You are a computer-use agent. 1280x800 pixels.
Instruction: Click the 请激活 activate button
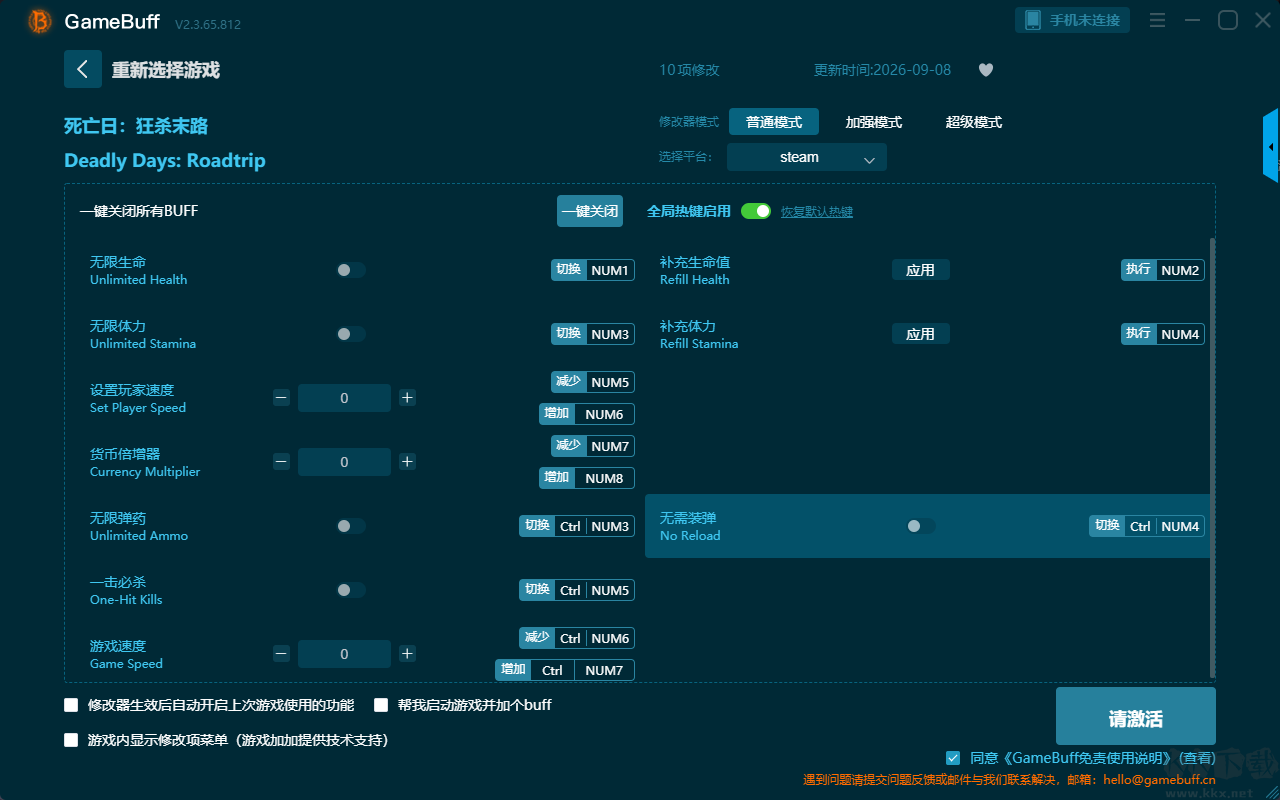1136,717
